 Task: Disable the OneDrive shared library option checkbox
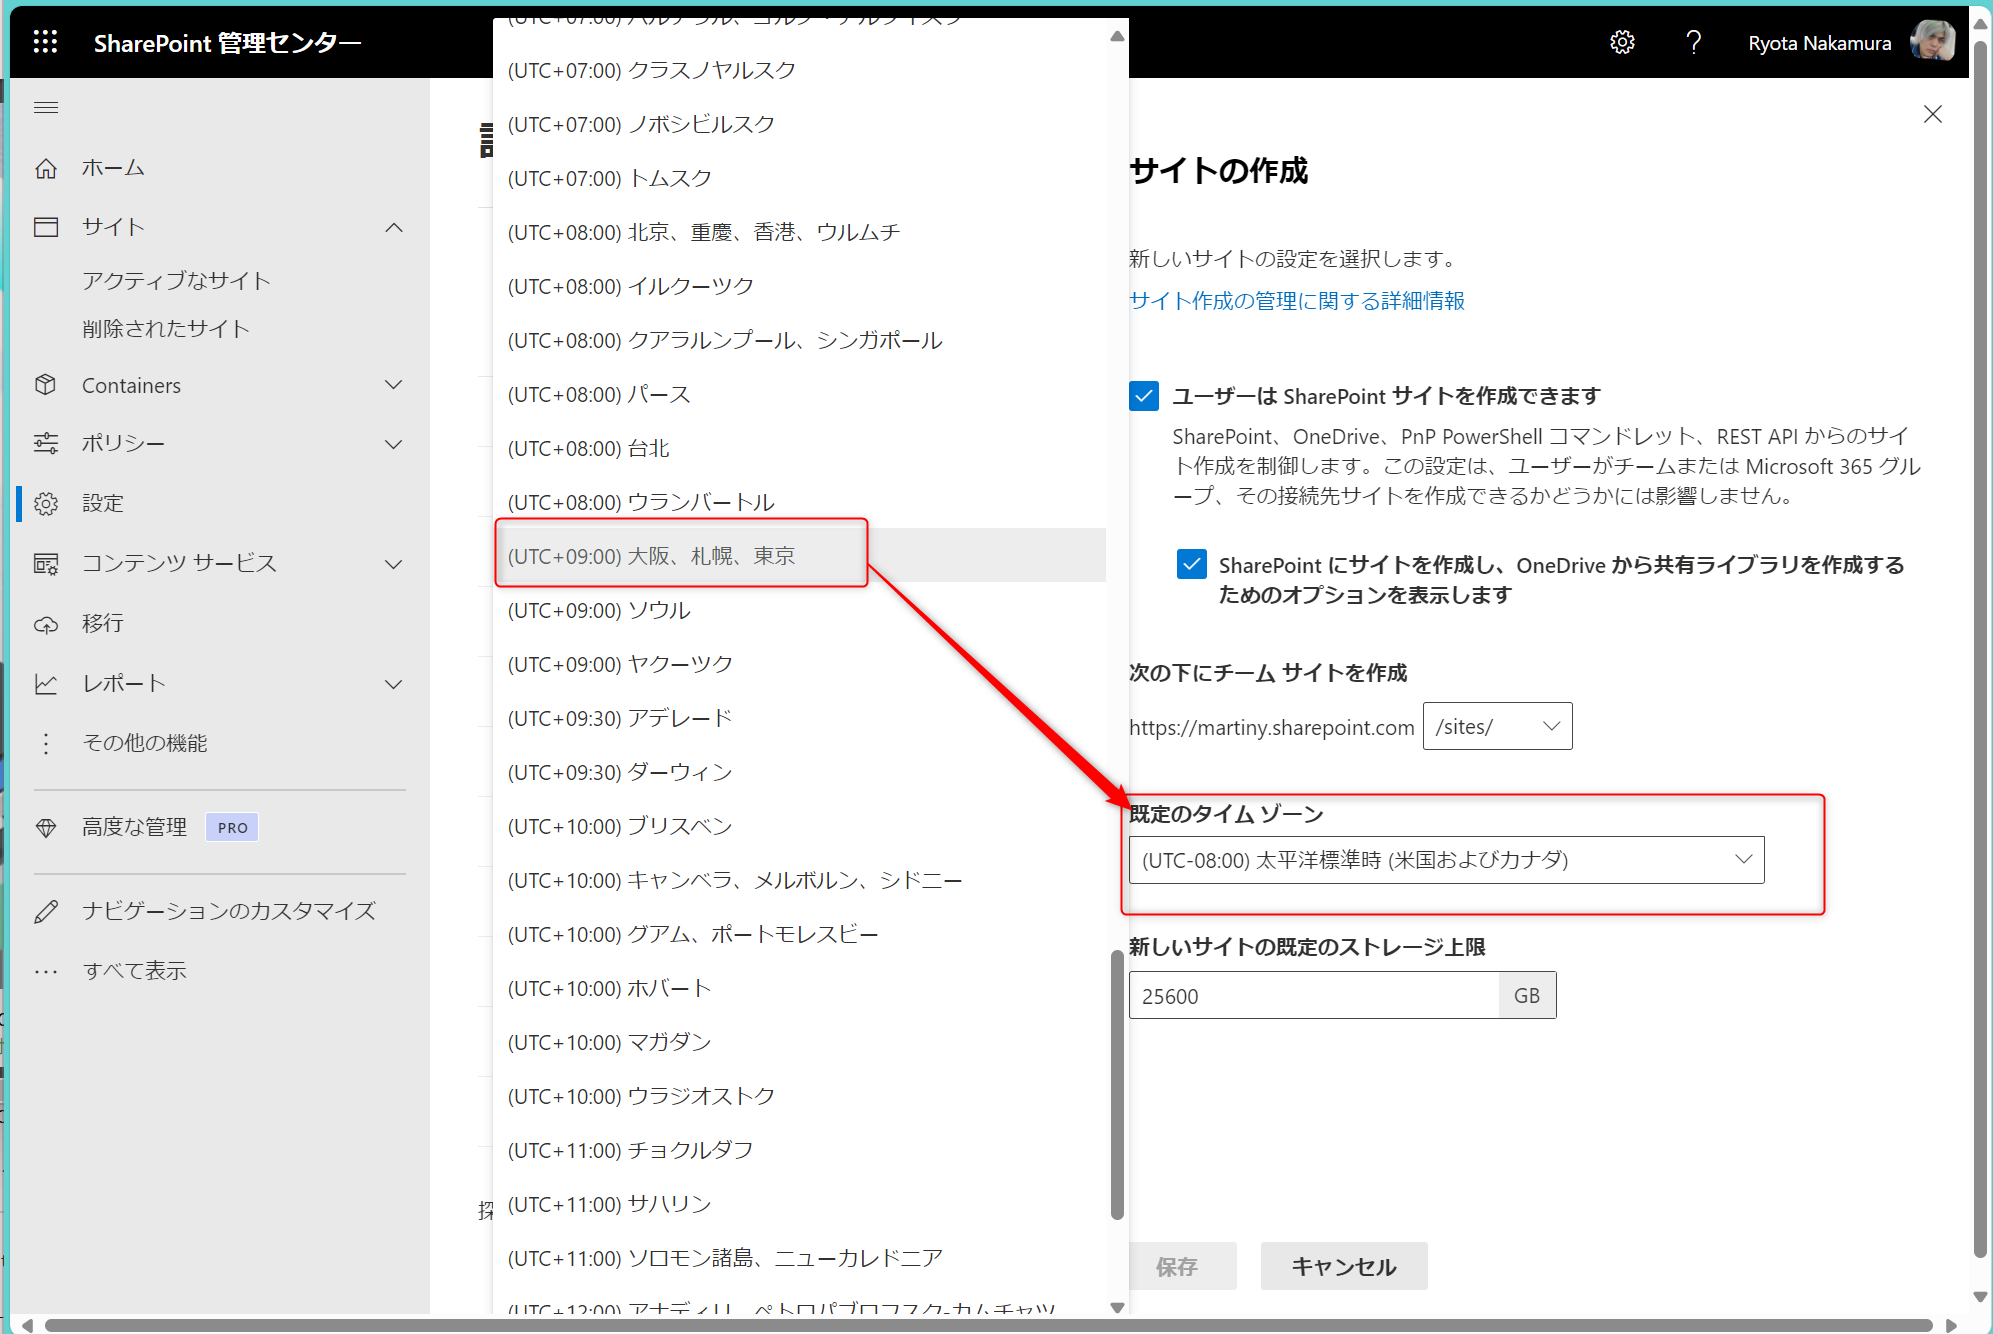coord(1191,565)
